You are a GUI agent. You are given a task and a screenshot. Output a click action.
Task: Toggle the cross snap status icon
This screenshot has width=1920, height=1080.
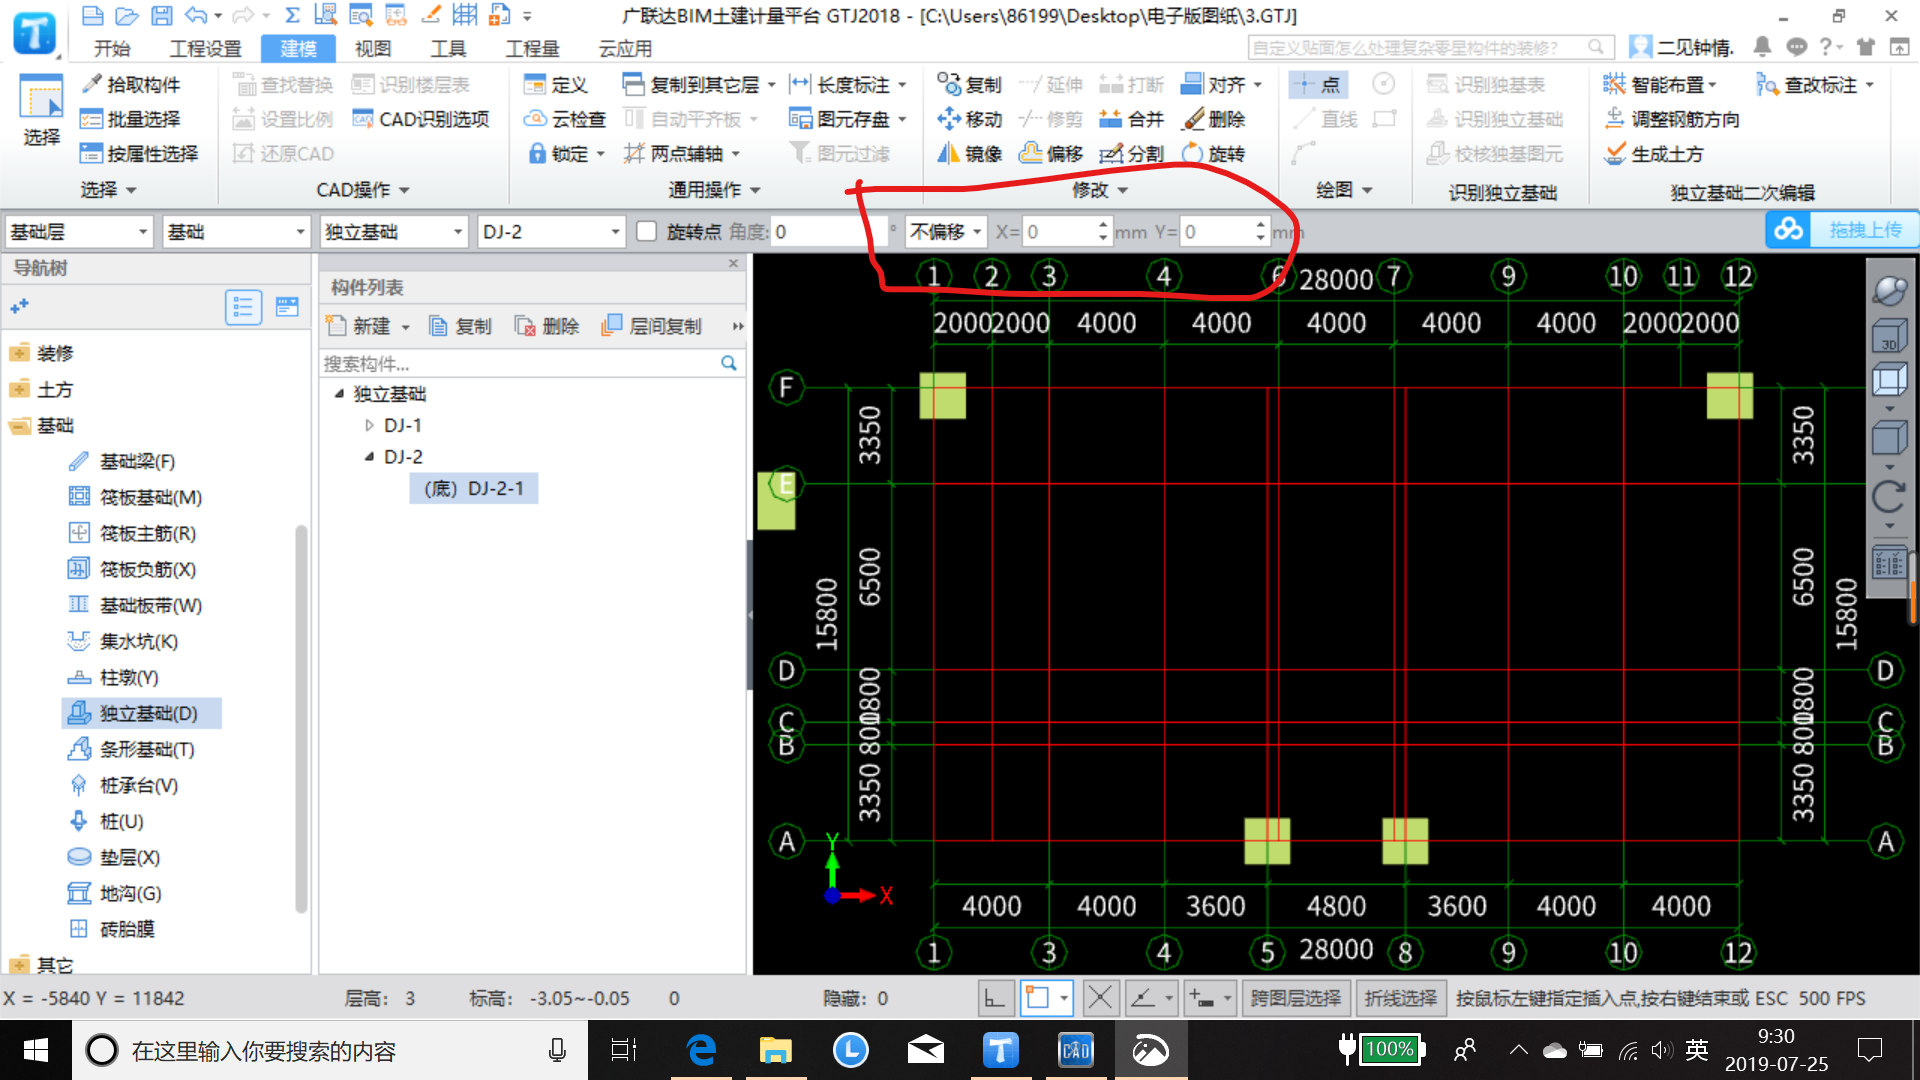point(1099,997)
